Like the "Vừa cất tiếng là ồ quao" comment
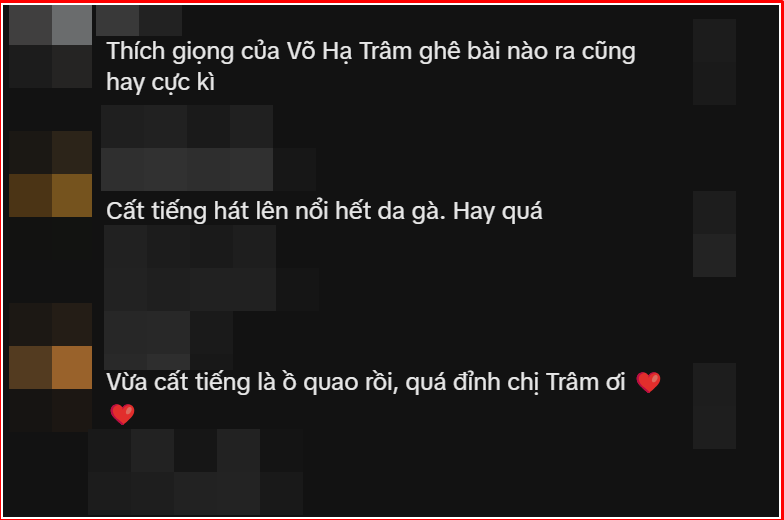 coord(714,406)
